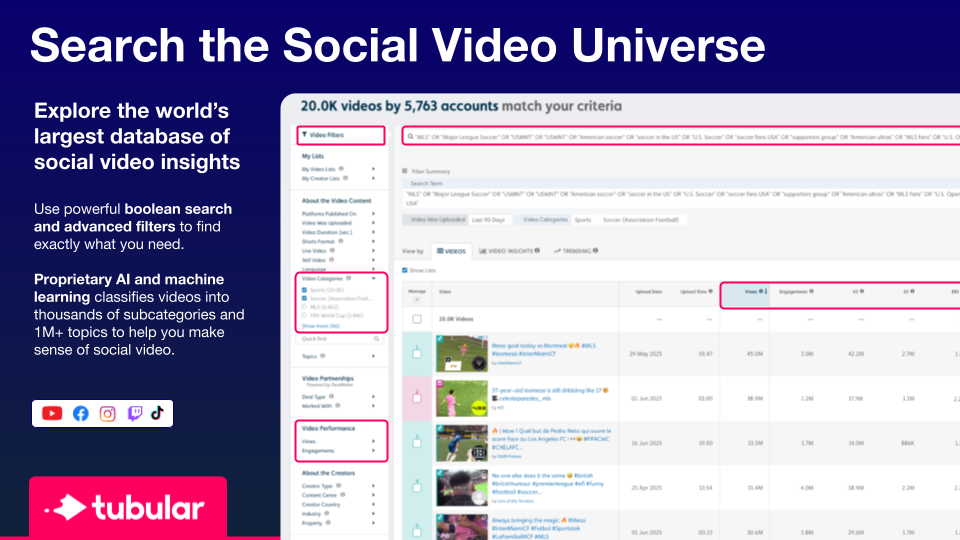Sort by the Upload Date column

click(648, 291)
